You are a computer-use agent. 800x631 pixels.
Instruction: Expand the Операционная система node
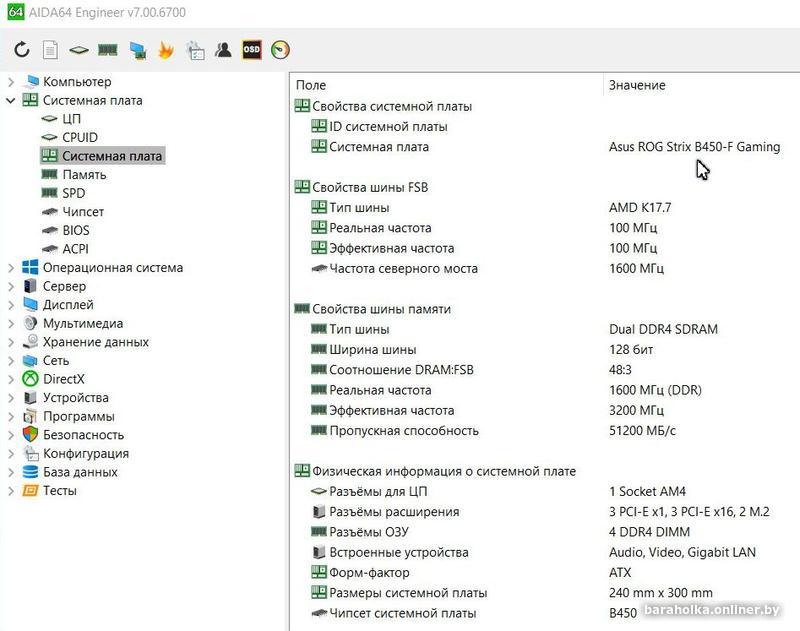(x=11, y=268)
